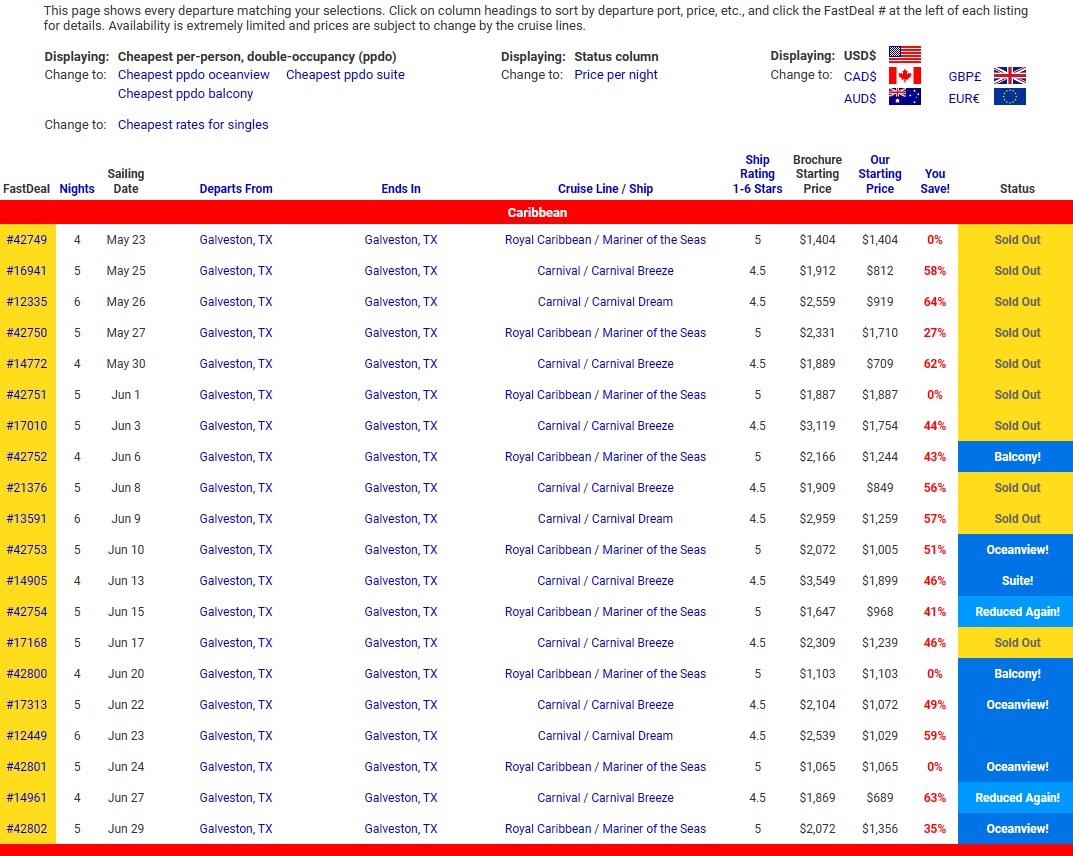Screen dimensions: 1073x856
Task: Sort by Ends In column heading
Action: point(401,189)
